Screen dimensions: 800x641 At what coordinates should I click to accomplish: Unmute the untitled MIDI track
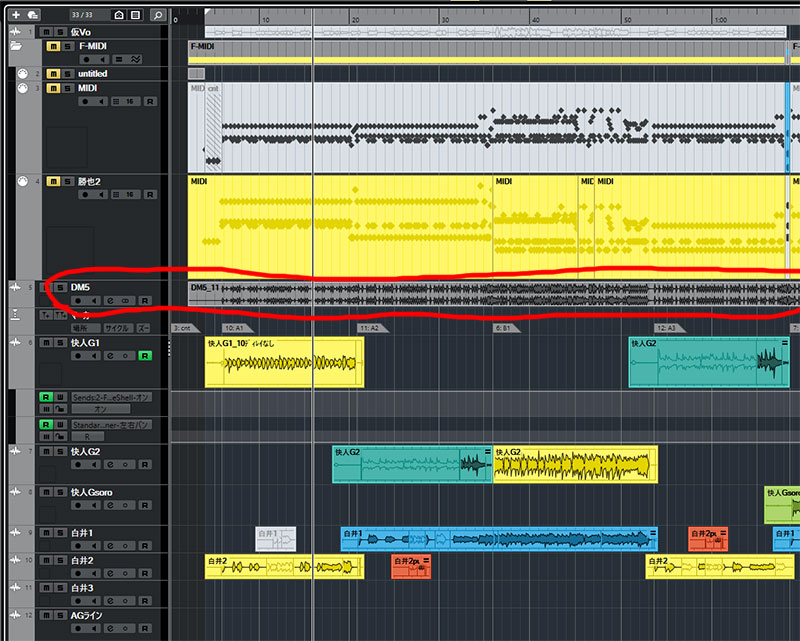[x=53, y=73]
